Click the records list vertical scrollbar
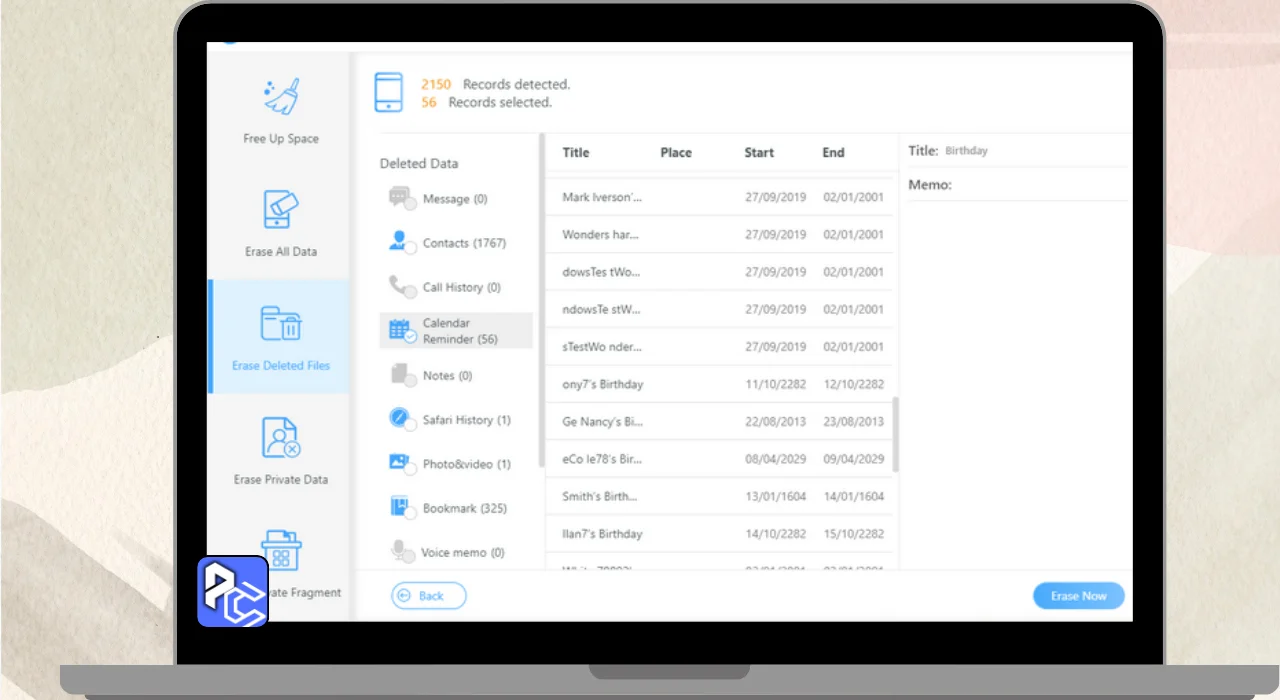1280x700 pixels. tap(895, 433)
